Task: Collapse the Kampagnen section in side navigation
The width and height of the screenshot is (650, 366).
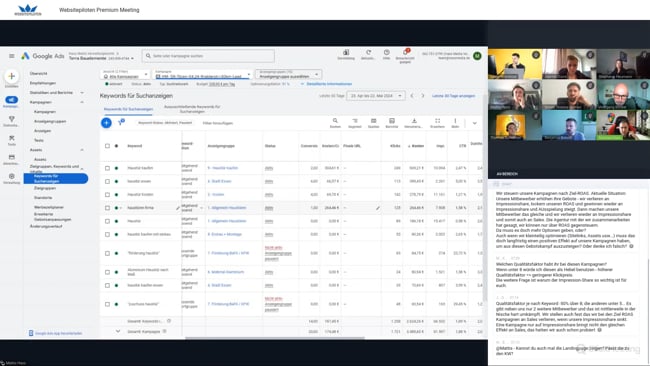Action: pos(82,102)
